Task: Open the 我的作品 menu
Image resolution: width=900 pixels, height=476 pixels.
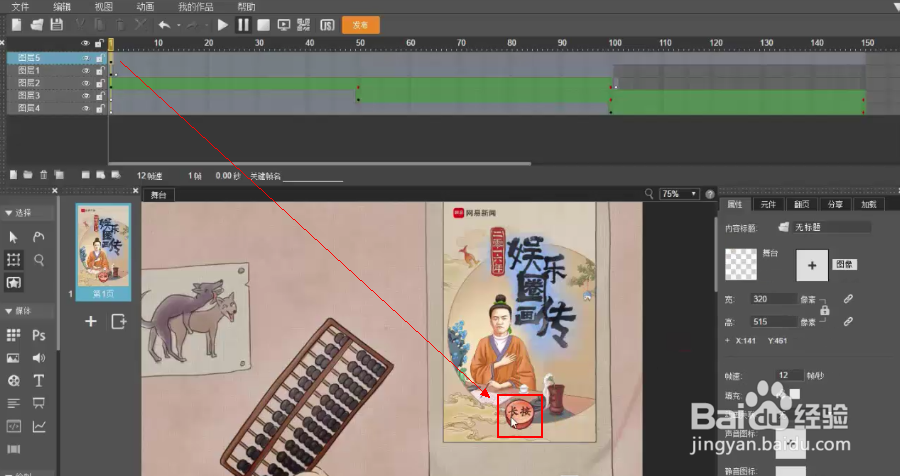Action: coord(196,7)
